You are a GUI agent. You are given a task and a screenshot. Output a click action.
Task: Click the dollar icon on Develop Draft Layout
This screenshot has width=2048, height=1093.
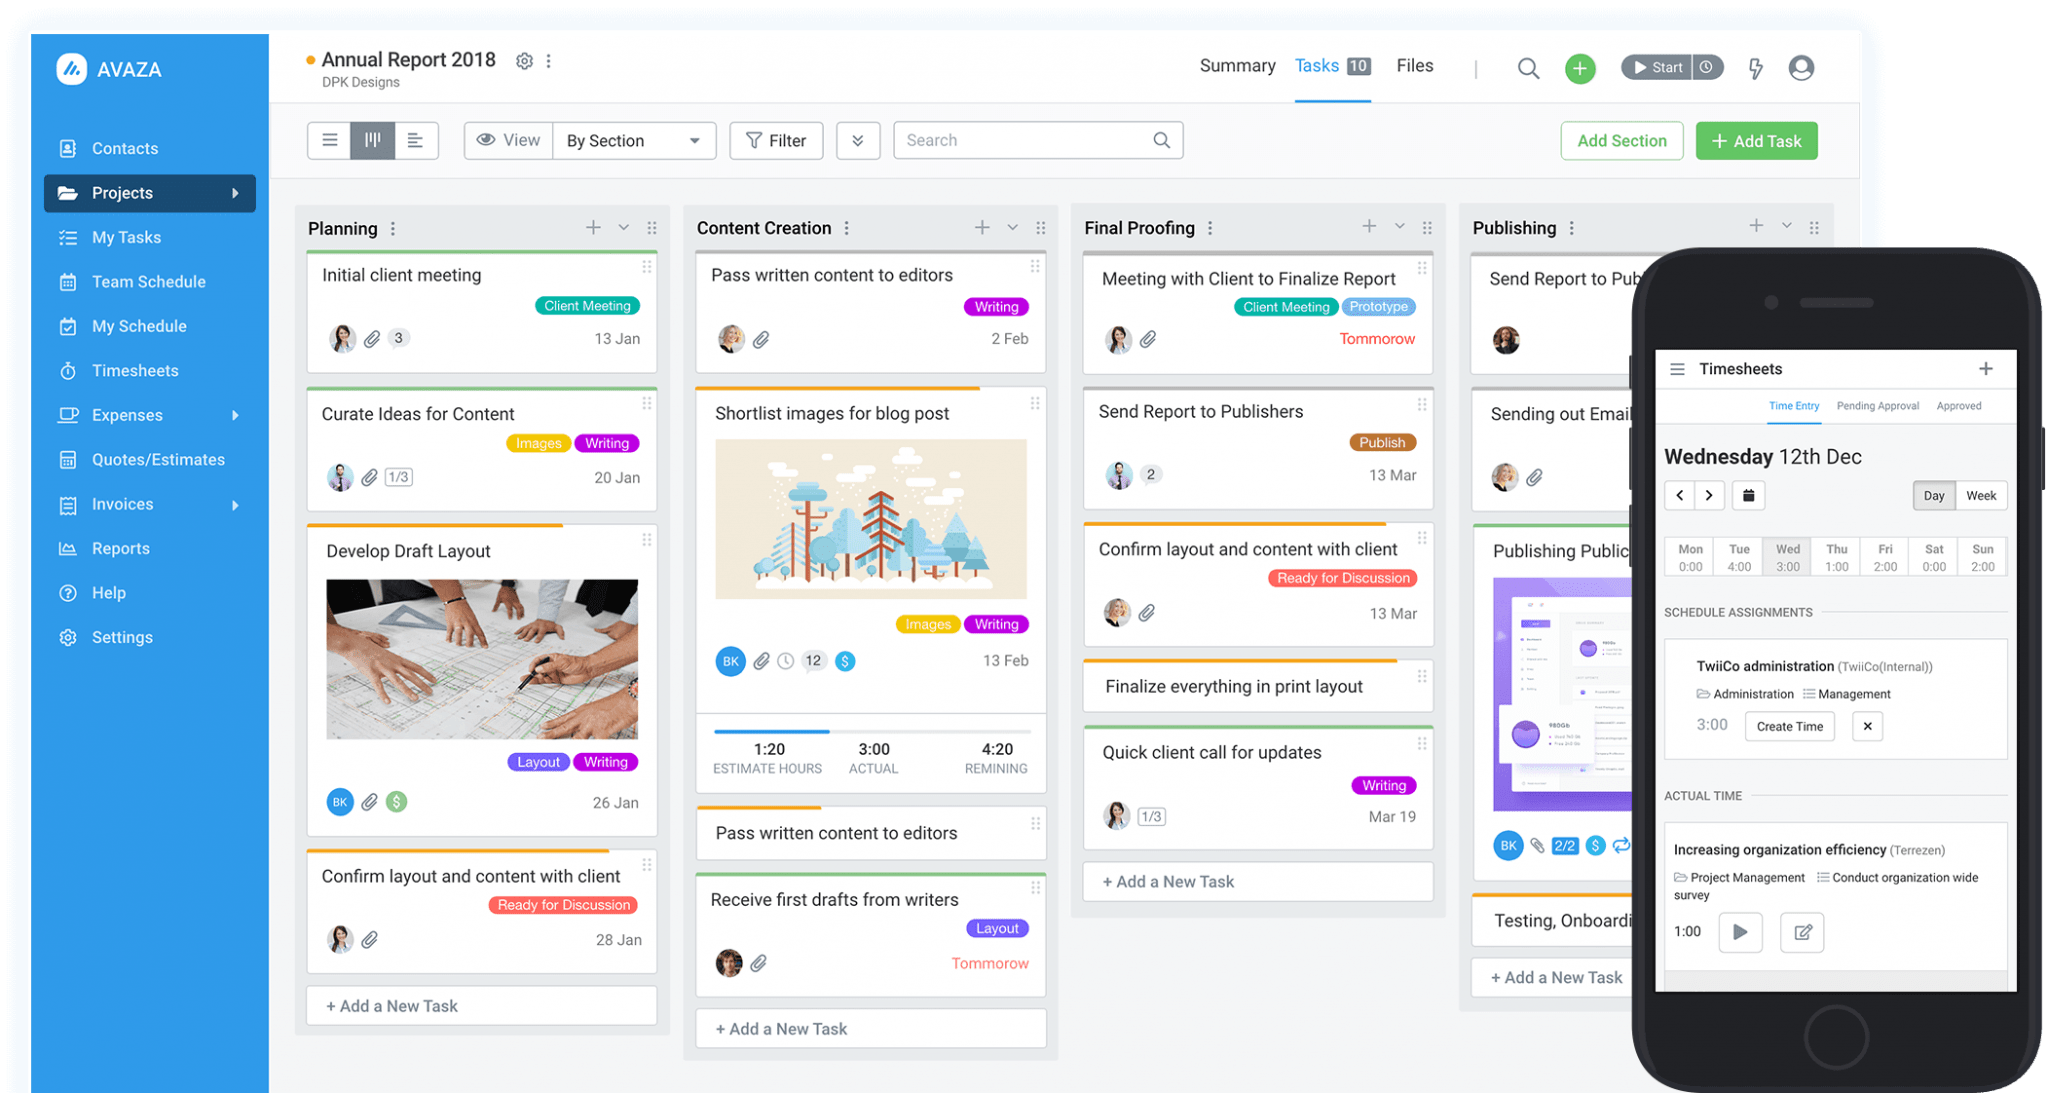(396, 801)
